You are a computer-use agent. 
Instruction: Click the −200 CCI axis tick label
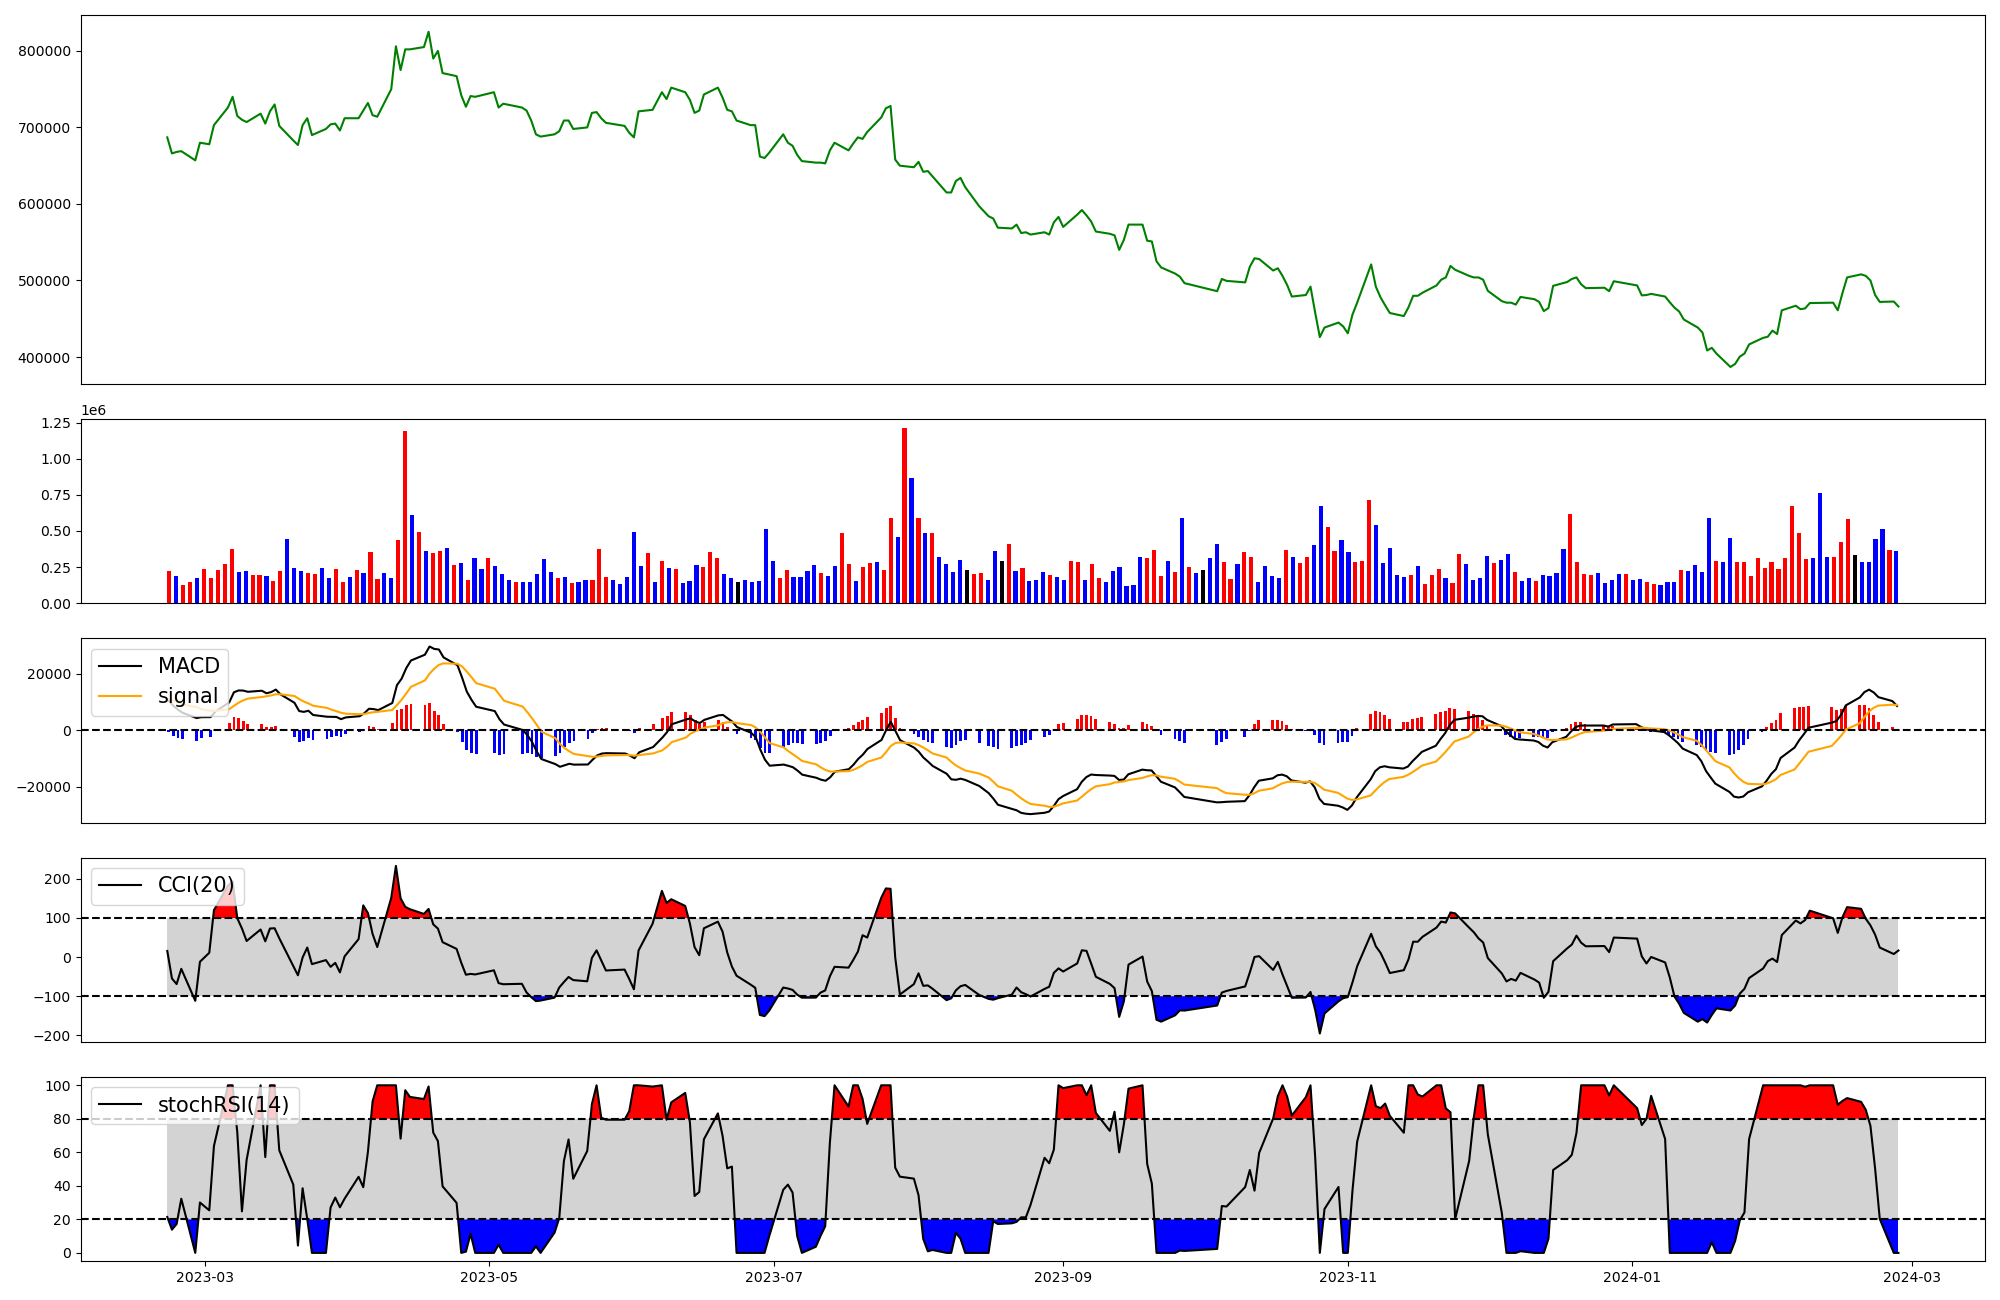click(x=50, y=1036)
